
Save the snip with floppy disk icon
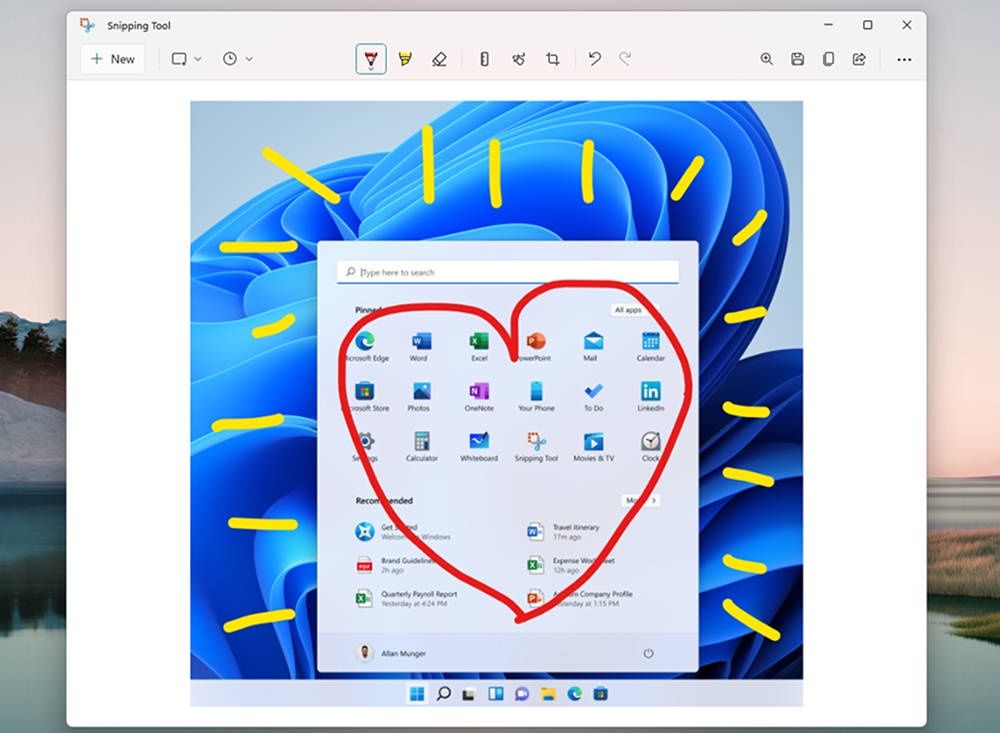[x=797, y=59]
